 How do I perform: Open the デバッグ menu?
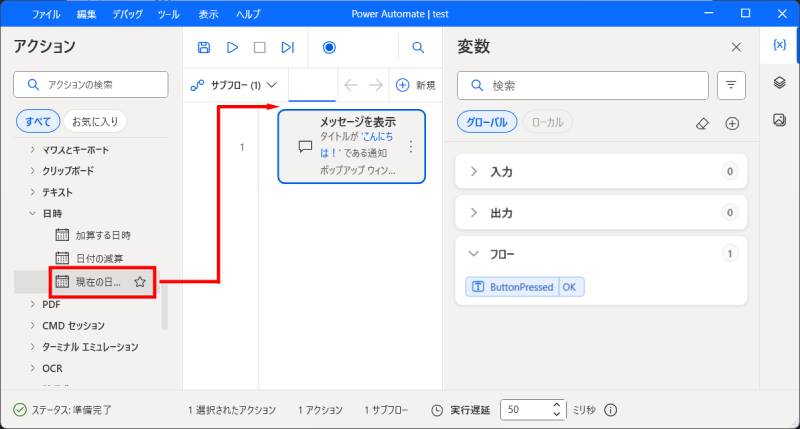click(x=128, y=14)
